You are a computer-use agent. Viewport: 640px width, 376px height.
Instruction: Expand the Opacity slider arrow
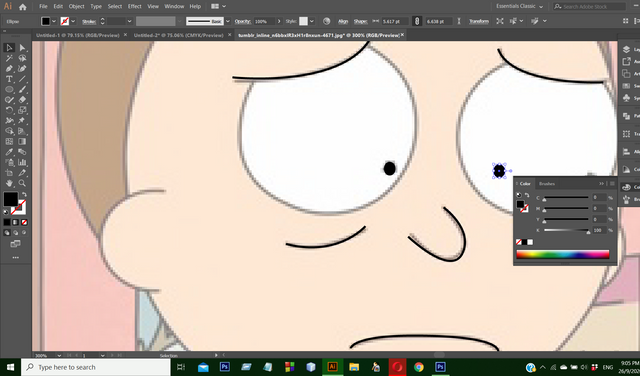point(279,21)
